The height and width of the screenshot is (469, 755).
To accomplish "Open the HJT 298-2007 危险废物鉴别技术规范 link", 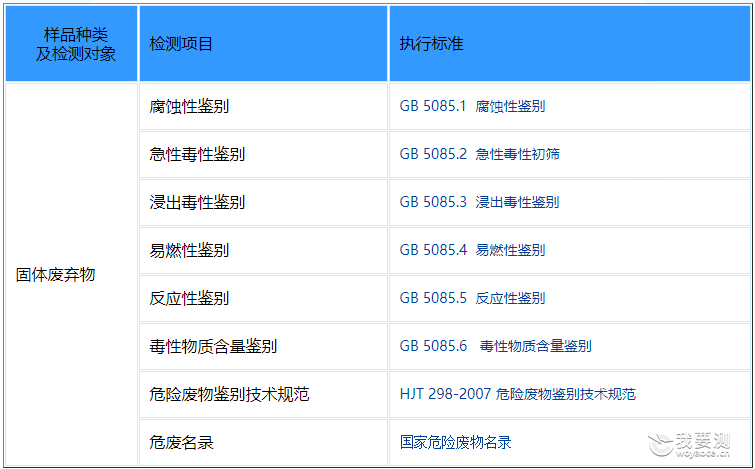I will [518, 394].
